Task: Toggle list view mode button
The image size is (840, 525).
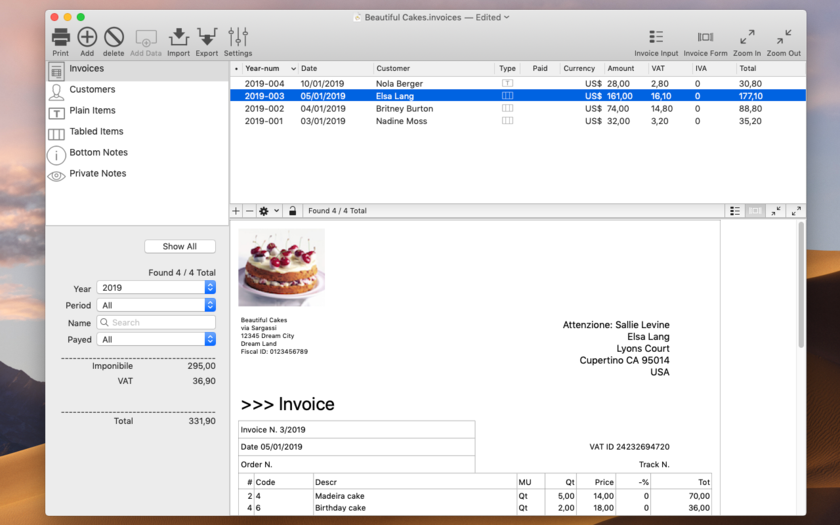Action: point(735,211)
